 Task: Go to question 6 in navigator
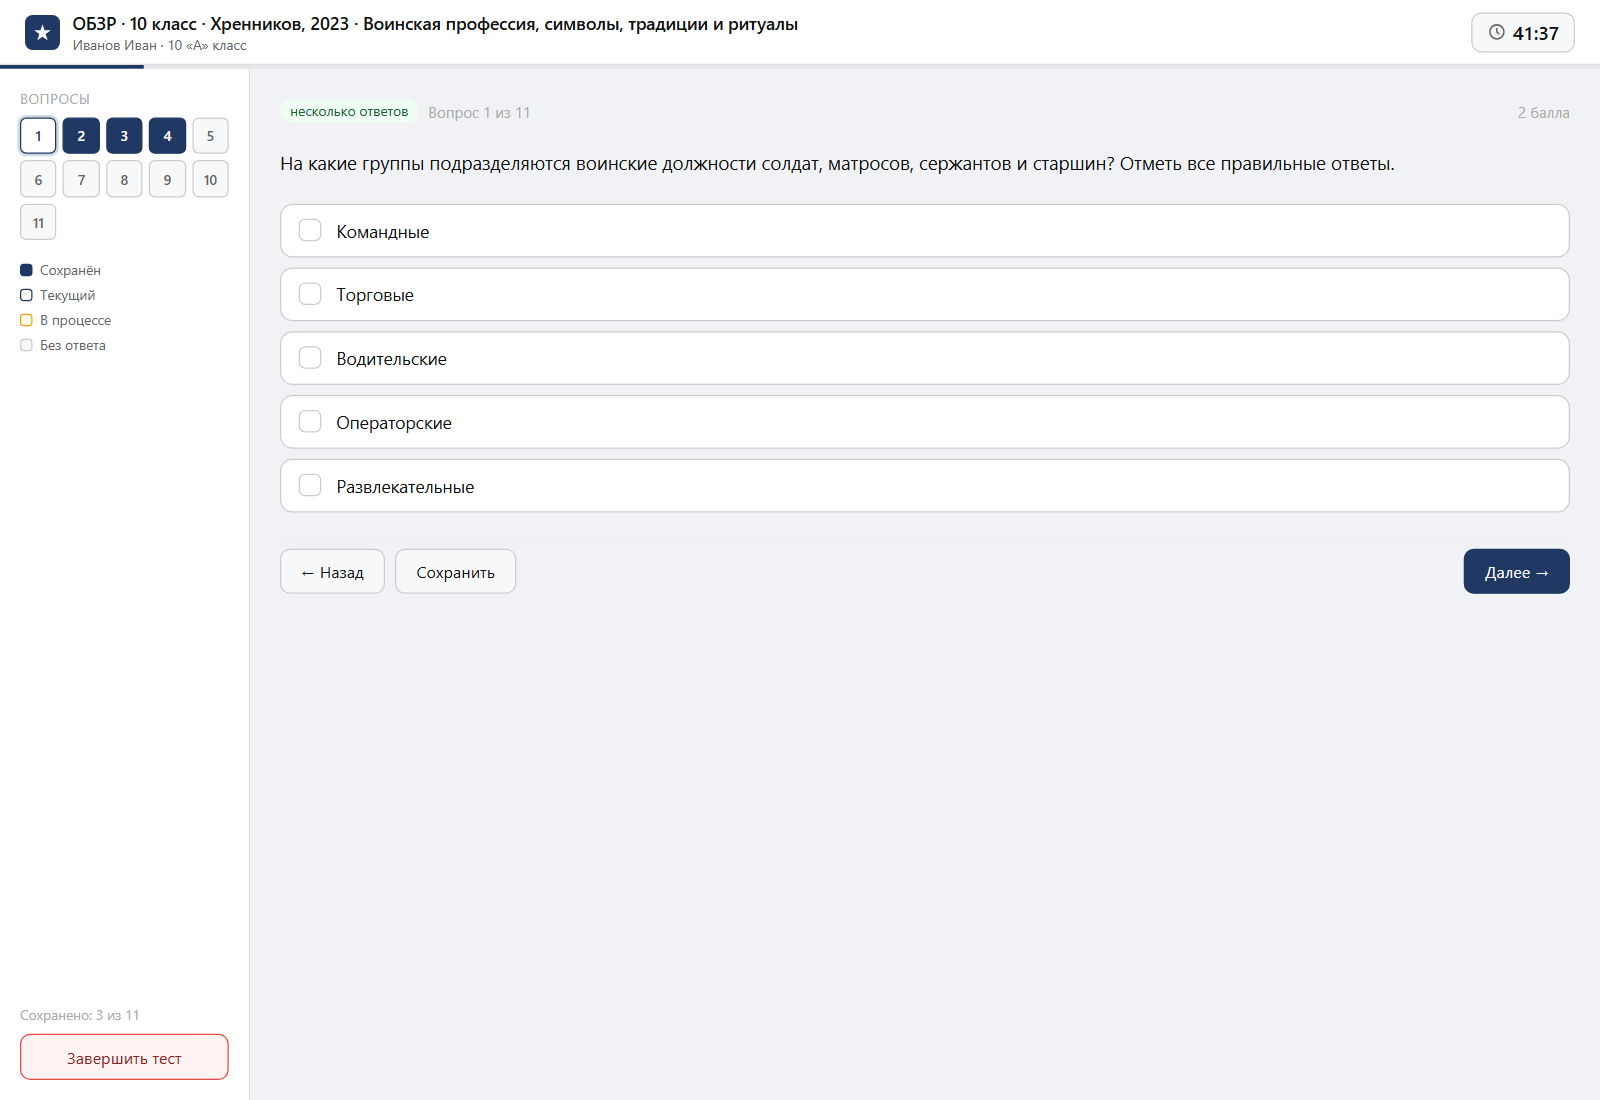38,179
